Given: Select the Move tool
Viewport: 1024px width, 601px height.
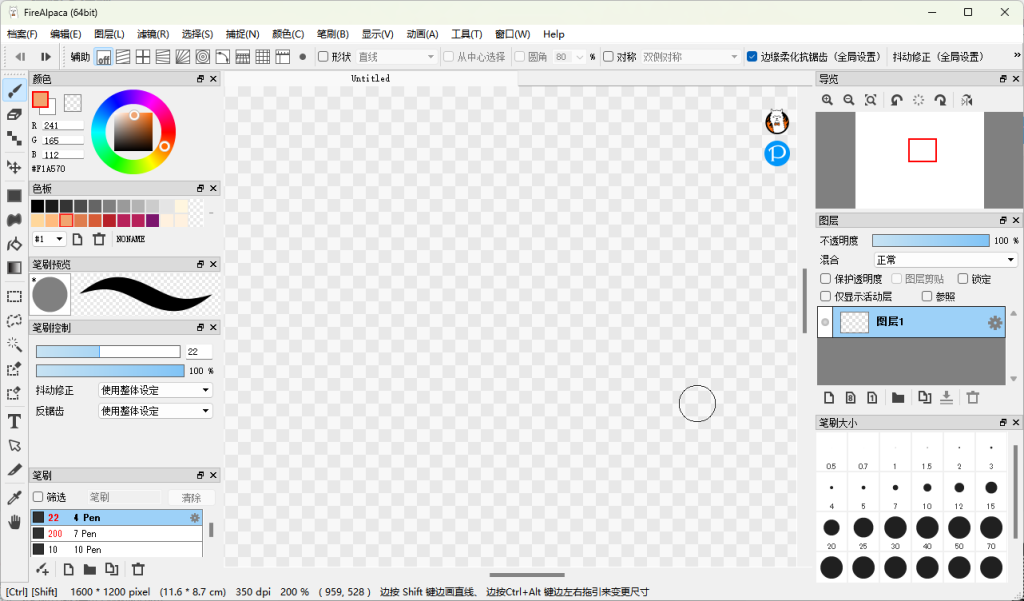Looking at the screenshot, I should click(x=14, y=167).
